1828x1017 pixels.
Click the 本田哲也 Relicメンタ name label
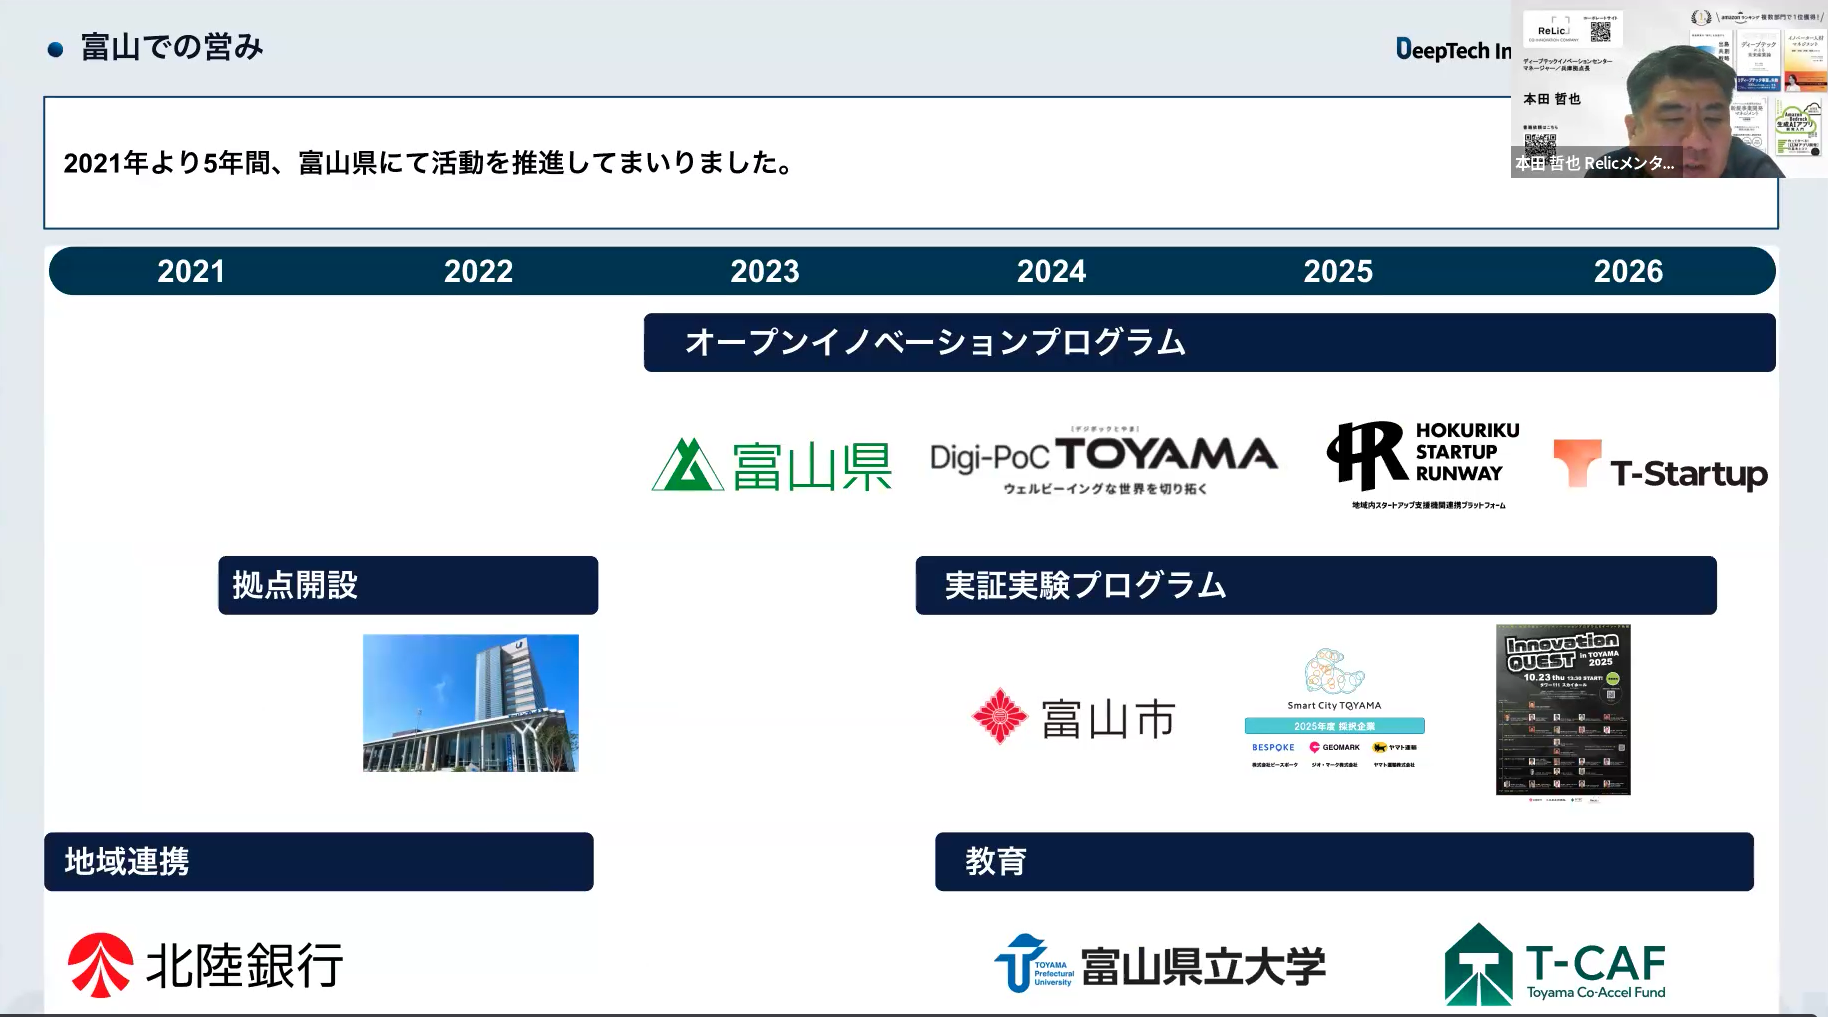click(x=1595, y=163)
